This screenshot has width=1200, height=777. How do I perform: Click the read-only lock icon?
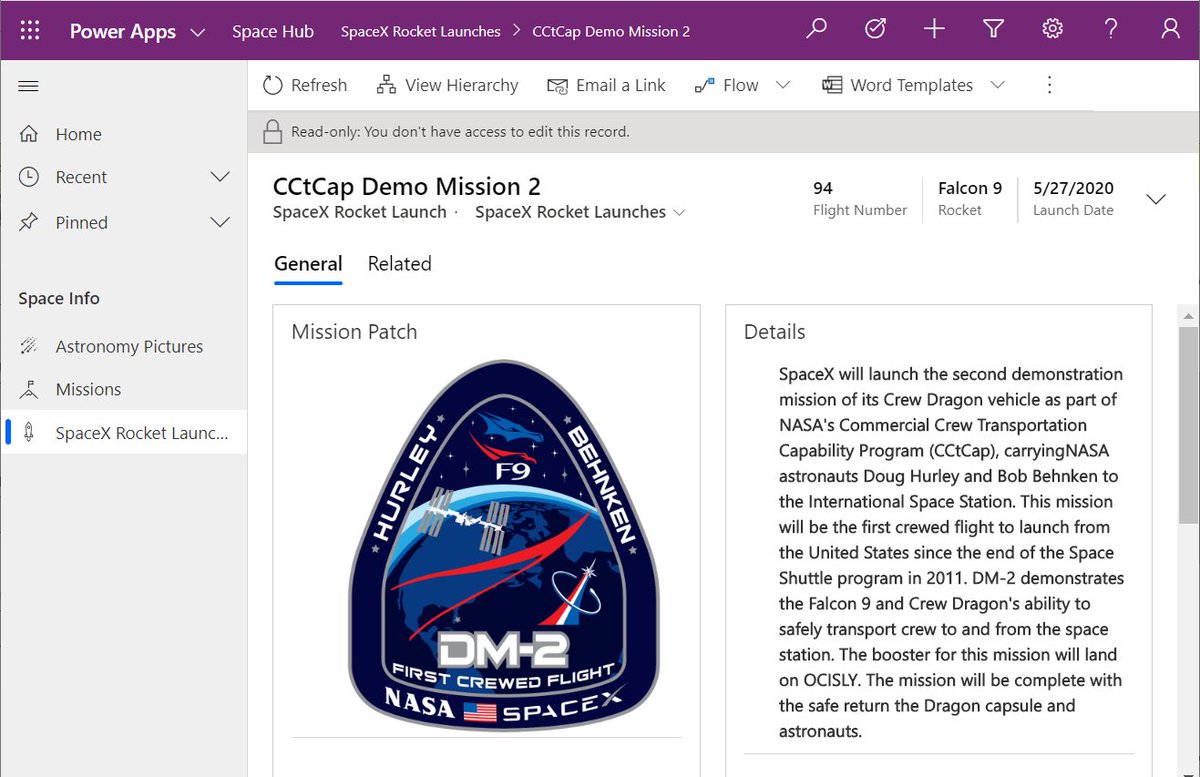(x=272, y=132)
